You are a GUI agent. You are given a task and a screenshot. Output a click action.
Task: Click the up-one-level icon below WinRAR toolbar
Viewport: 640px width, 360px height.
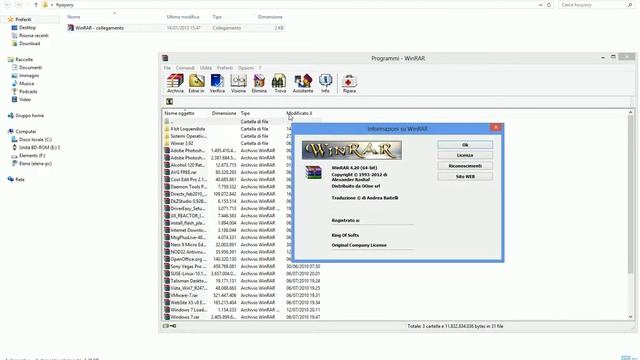coord(169,101)
